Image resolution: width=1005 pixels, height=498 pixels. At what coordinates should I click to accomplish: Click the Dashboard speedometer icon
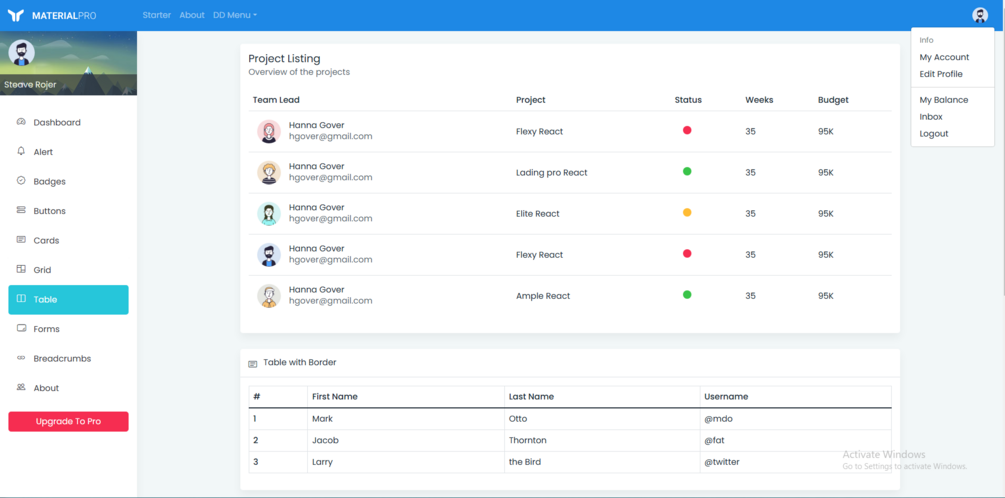tap(21, 122)
